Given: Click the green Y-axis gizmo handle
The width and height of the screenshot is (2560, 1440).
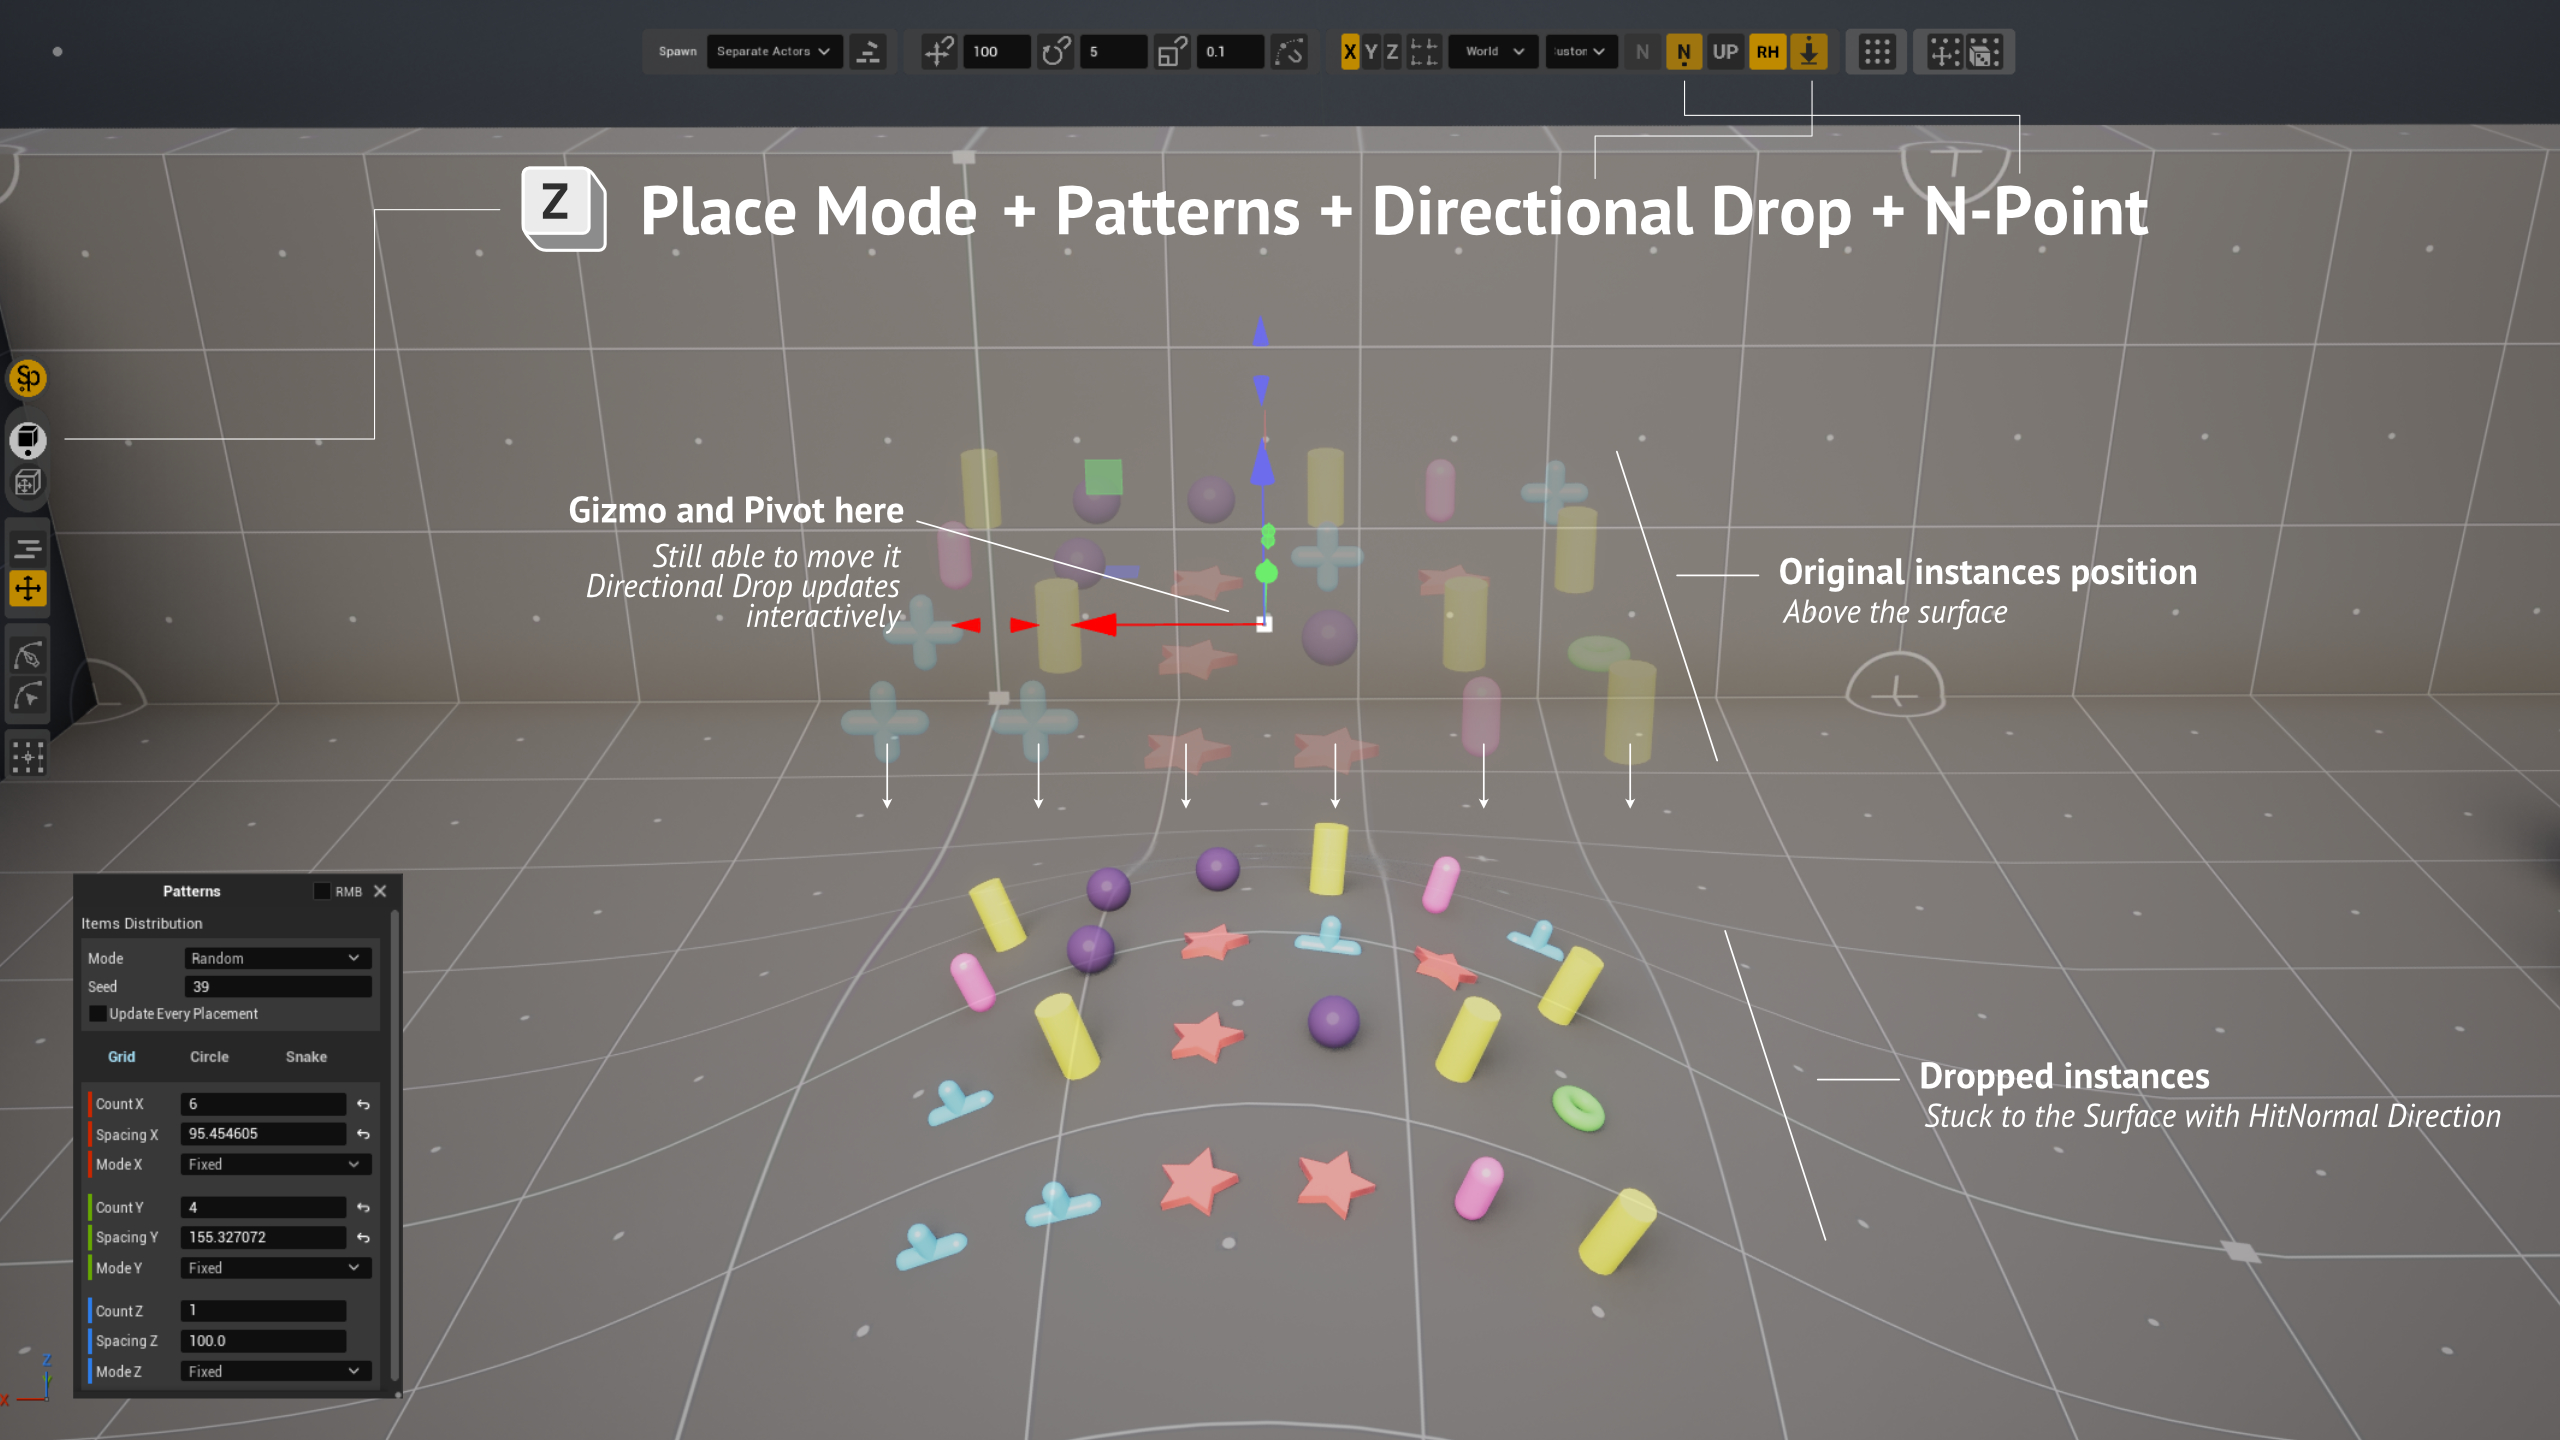Looking at the screenshot, I should [1266, 572].
